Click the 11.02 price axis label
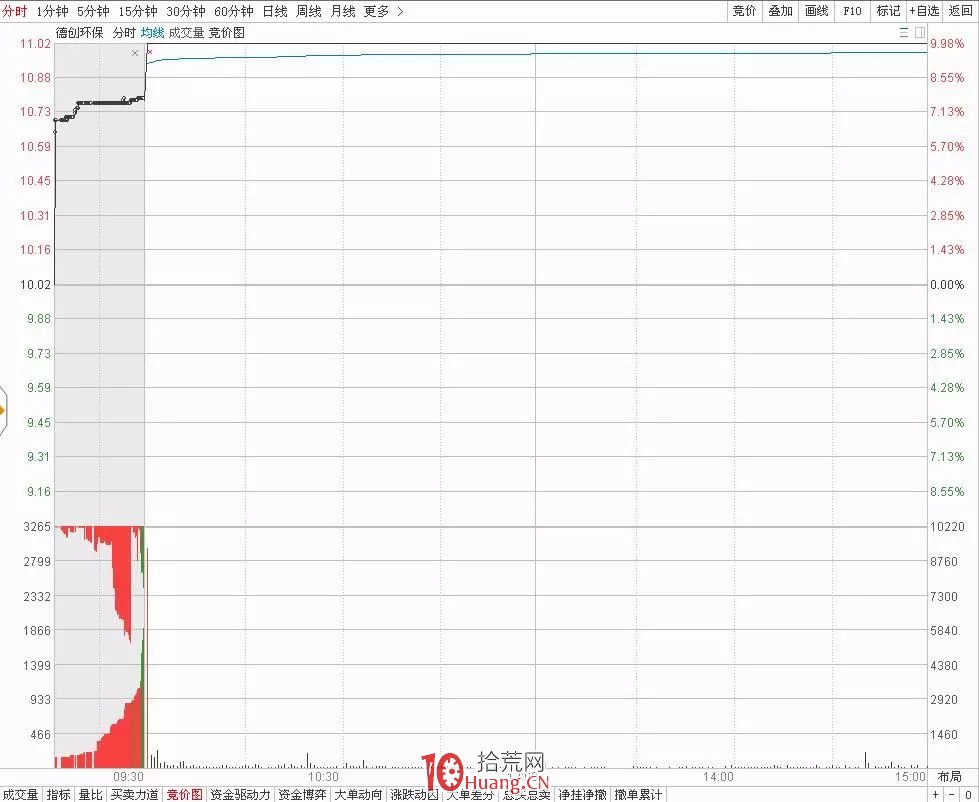The height and width of the screenshot is (802, 979). [36, 43]
